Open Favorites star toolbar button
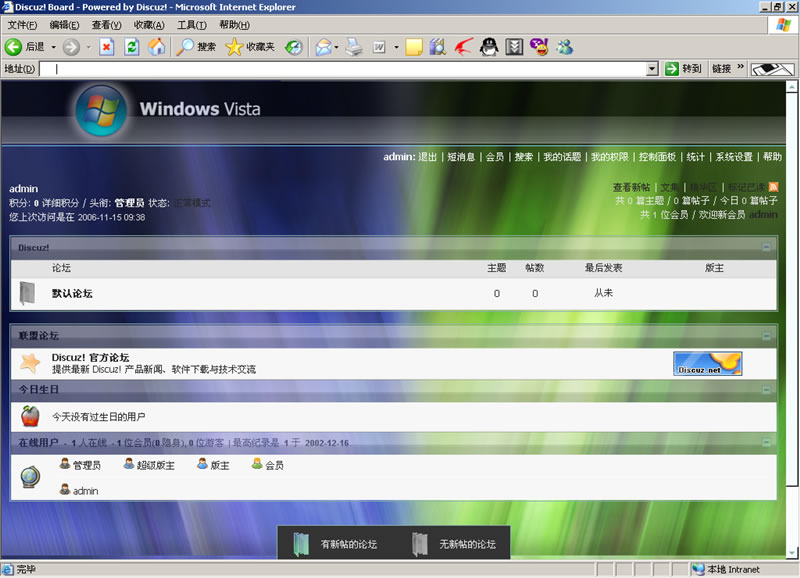Screen dimensions: 800x578 (x=250, y=47)
